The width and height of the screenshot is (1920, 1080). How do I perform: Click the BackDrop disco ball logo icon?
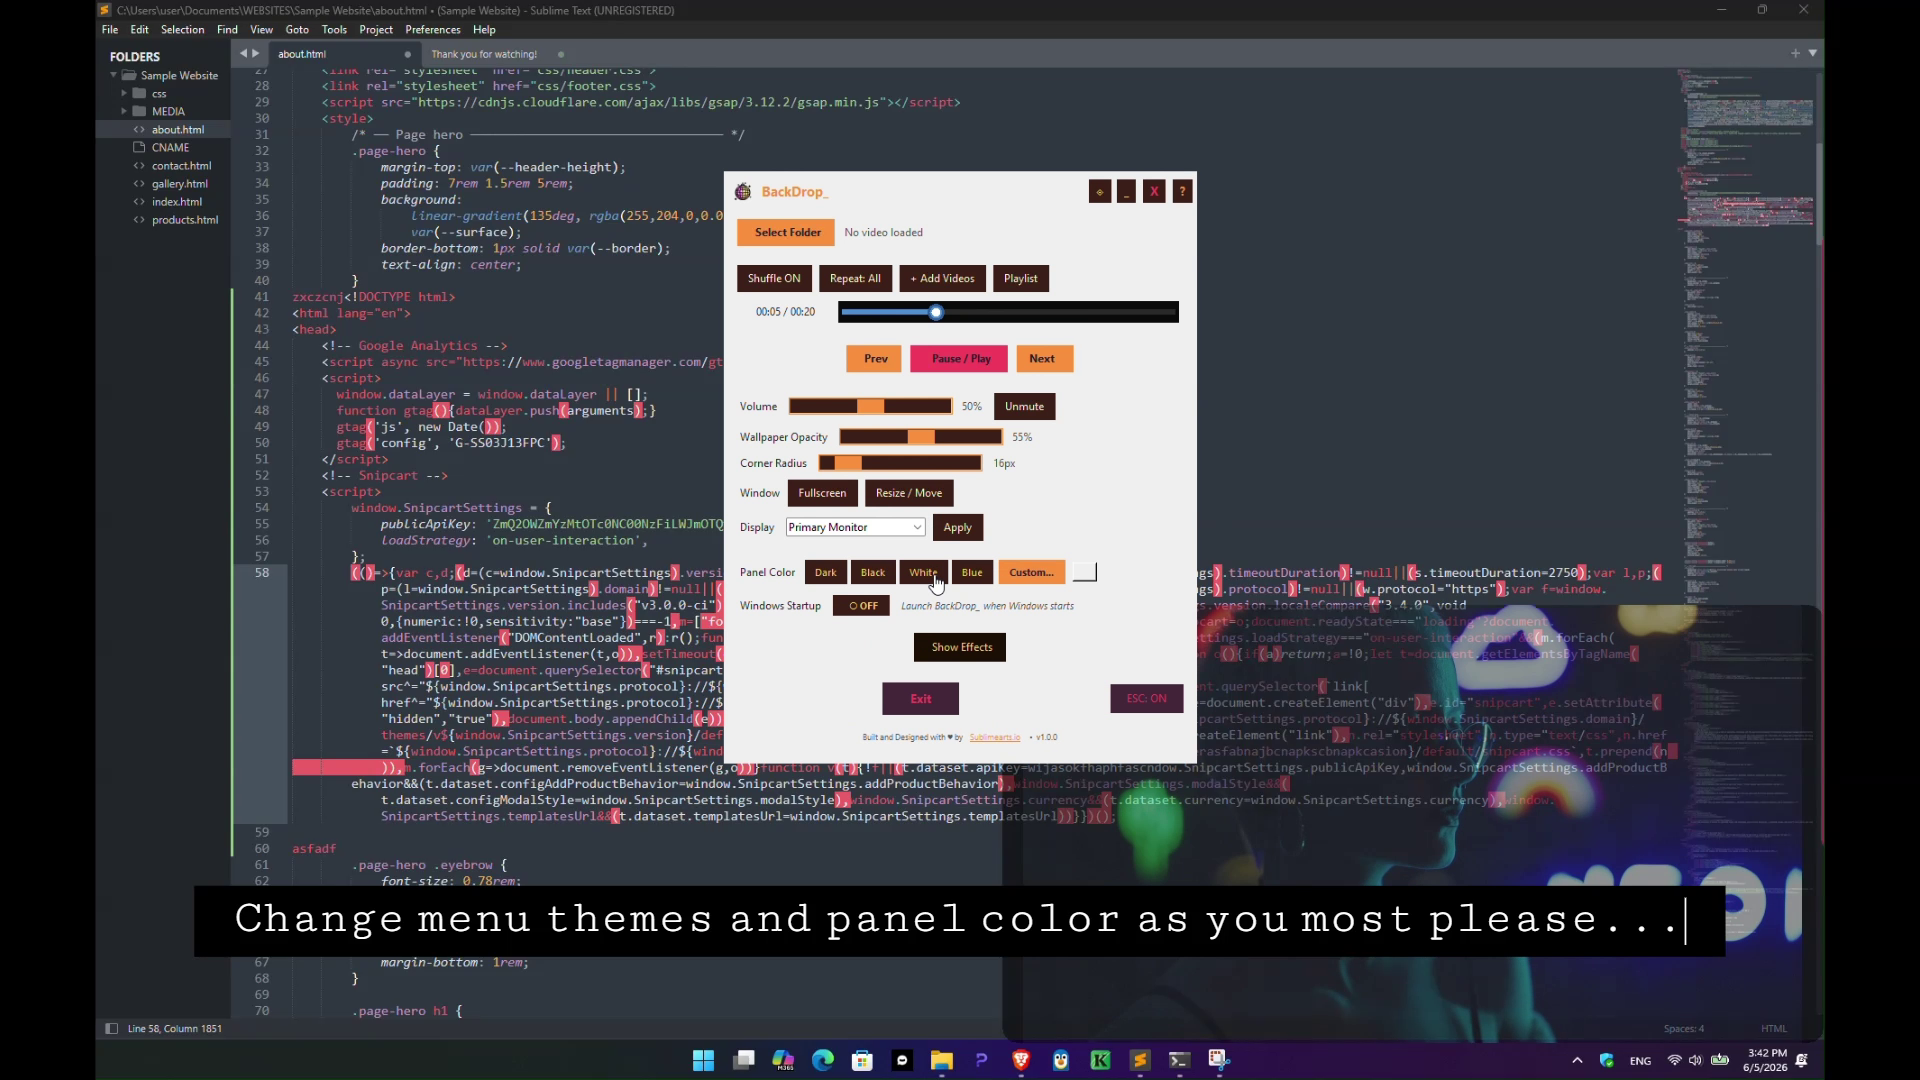tap(743, 192)
